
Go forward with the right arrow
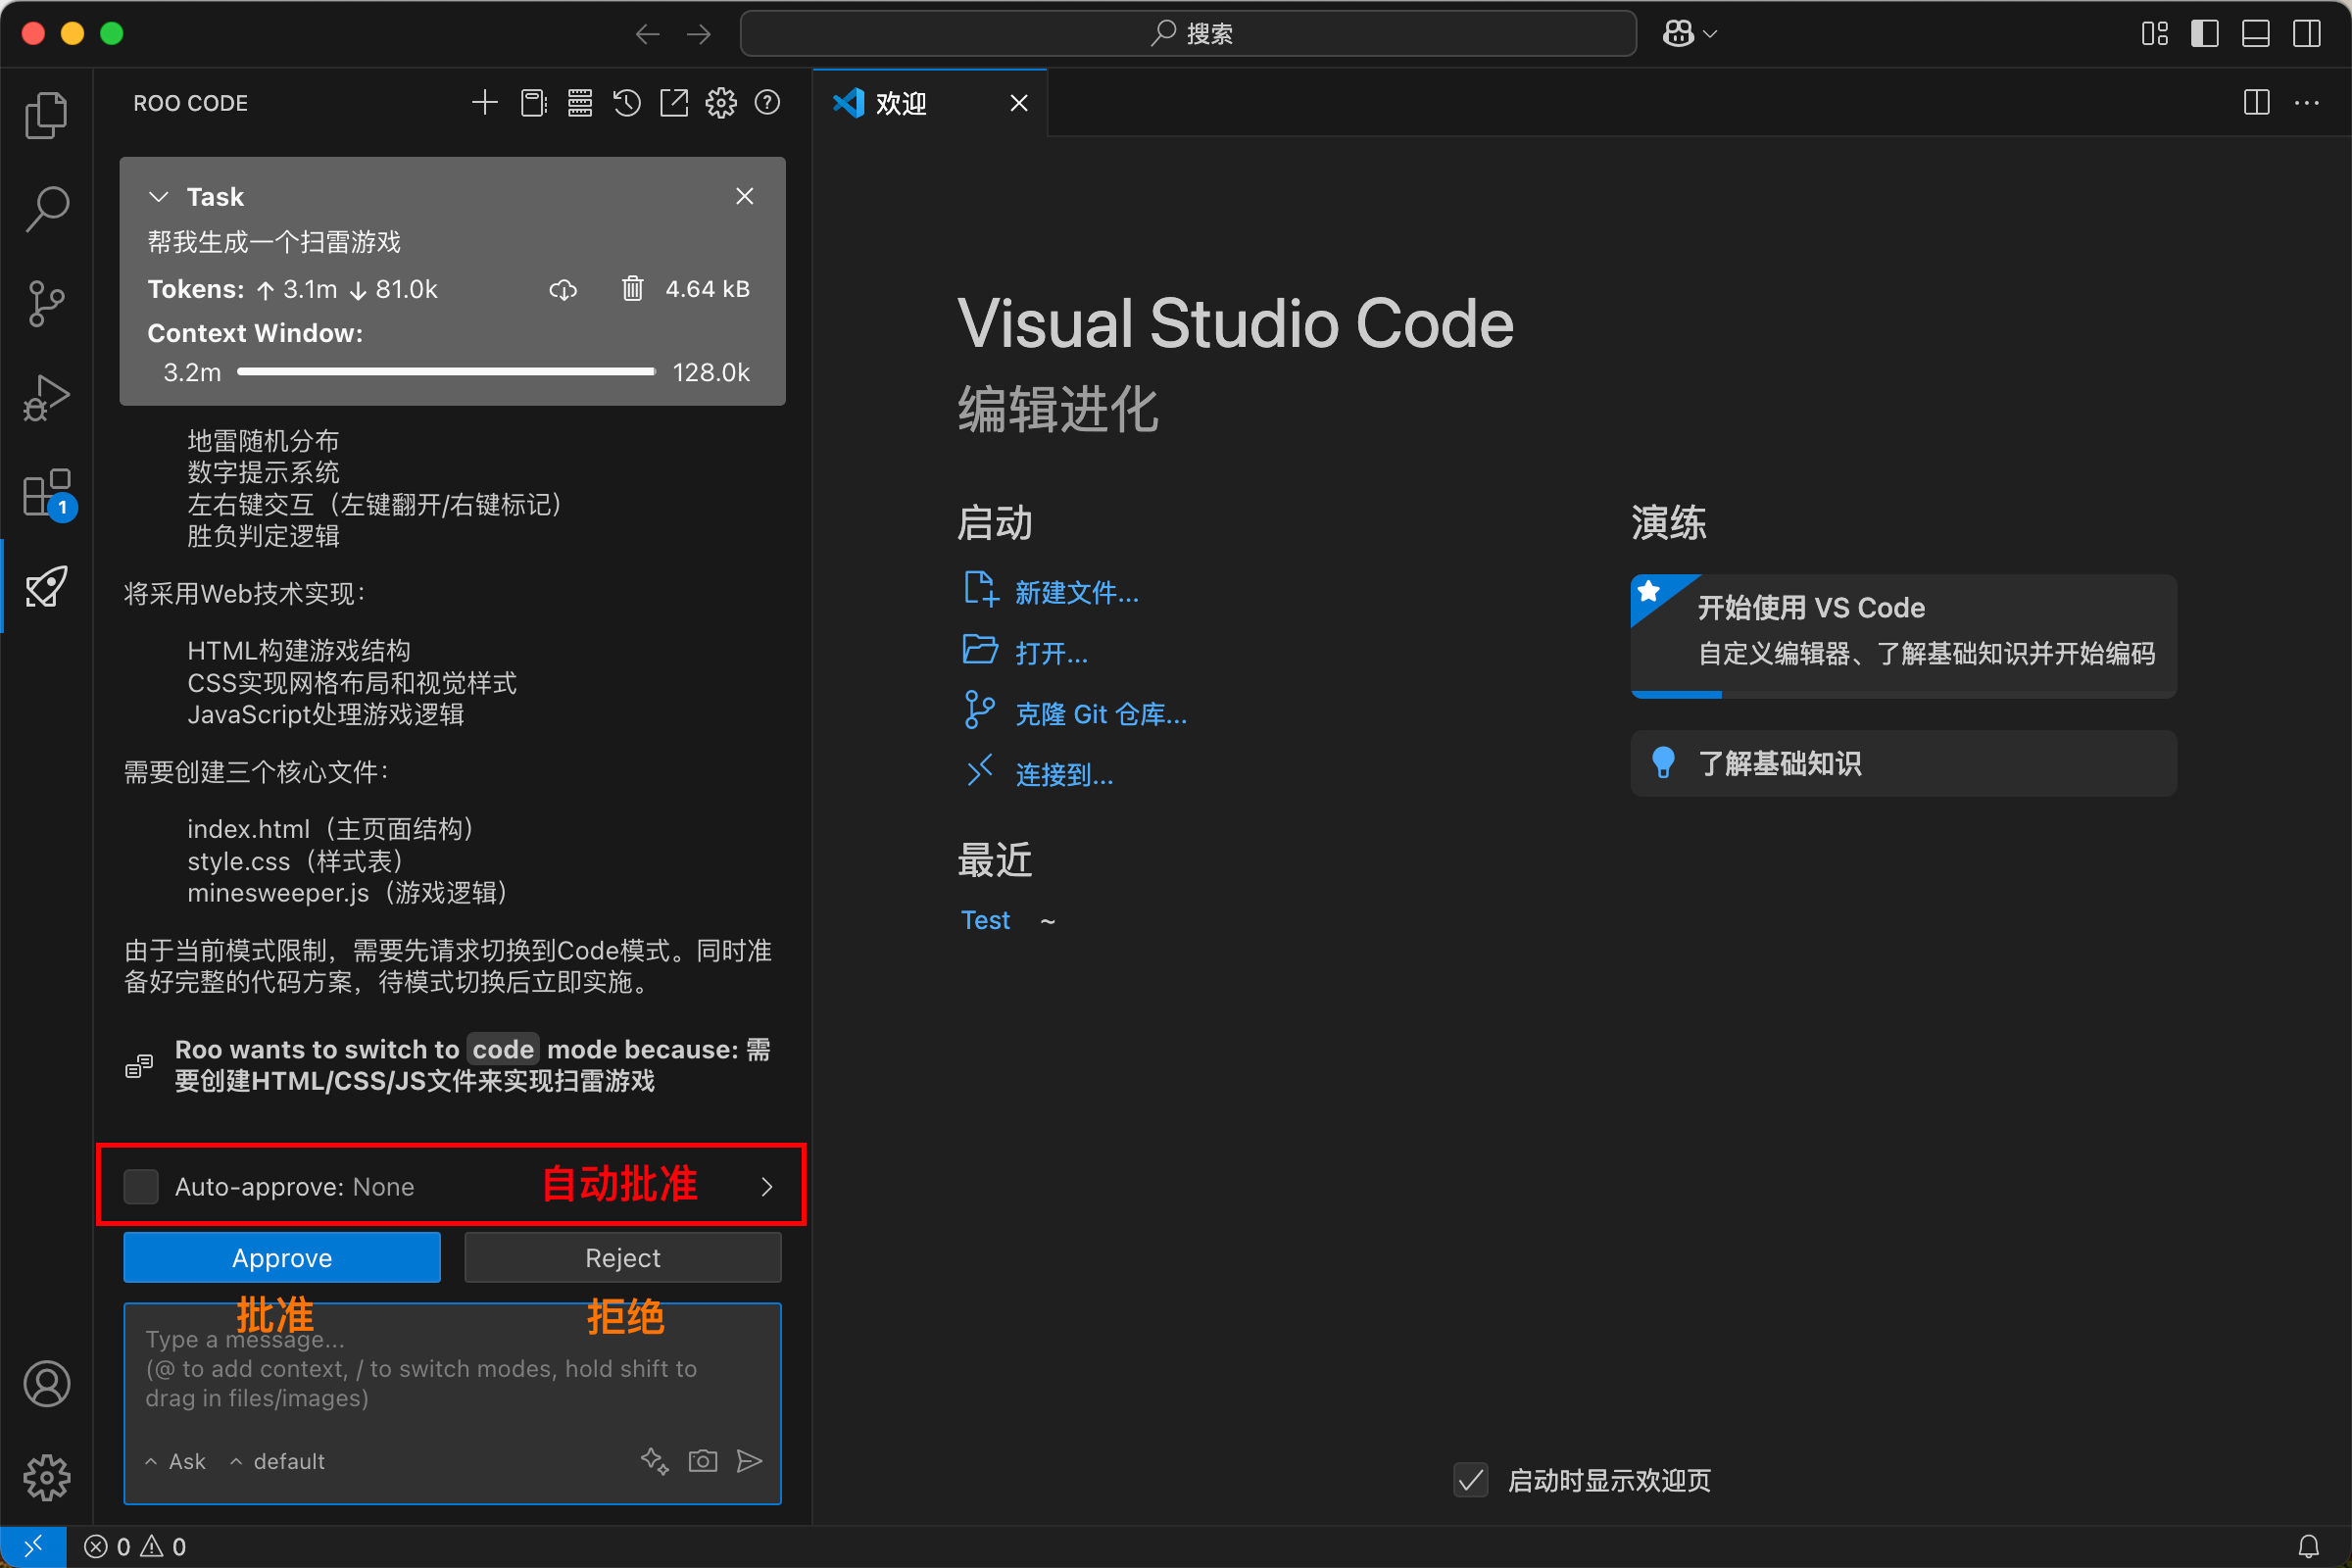[699, 34]
